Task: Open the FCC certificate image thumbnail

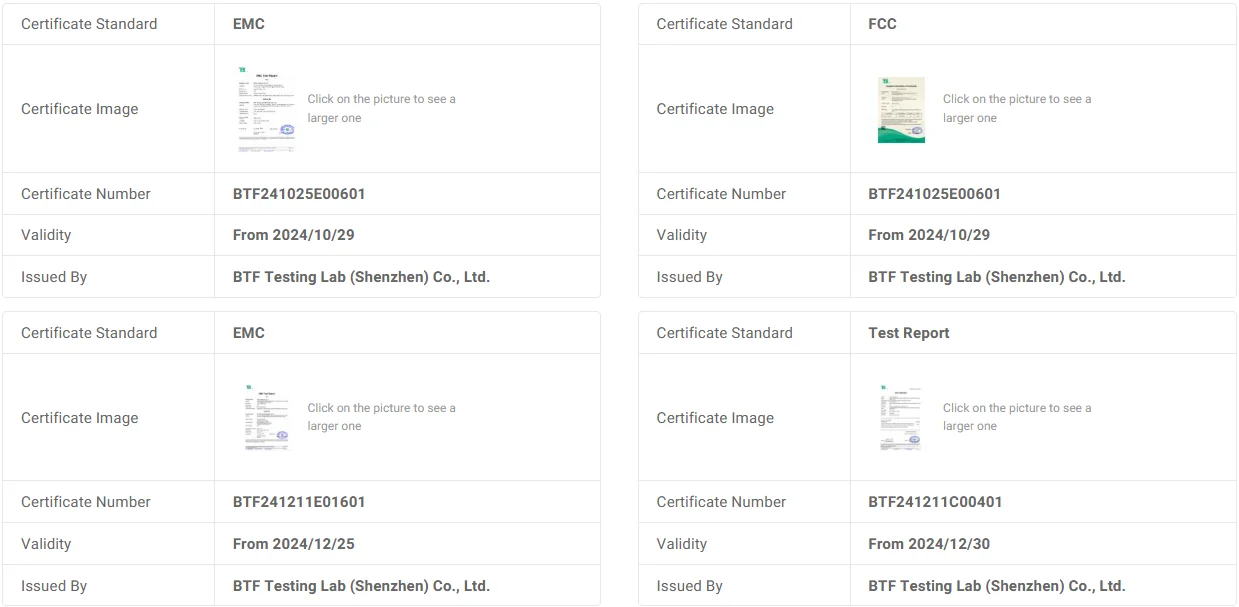Action: [x=901, y=110]
